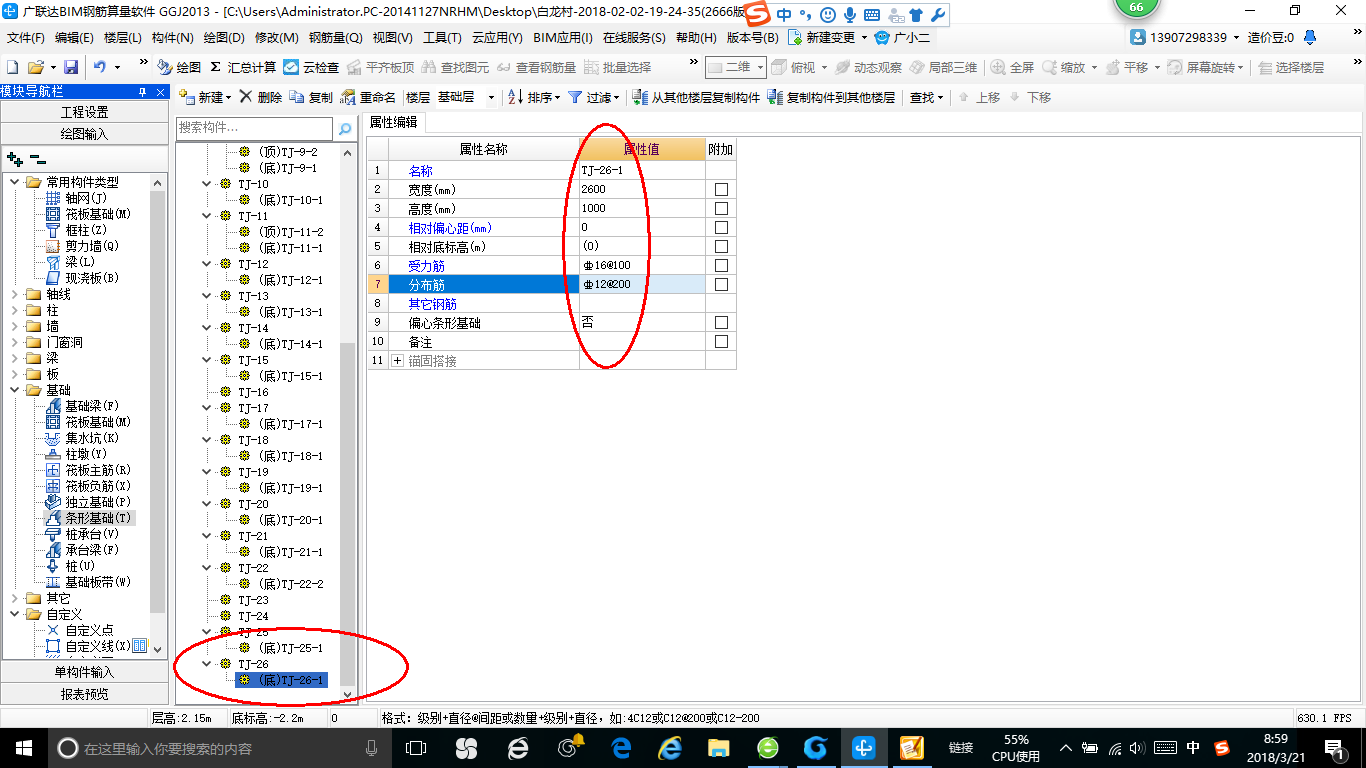
Task: Click the undo arrow icon
Action: [100, 67]
